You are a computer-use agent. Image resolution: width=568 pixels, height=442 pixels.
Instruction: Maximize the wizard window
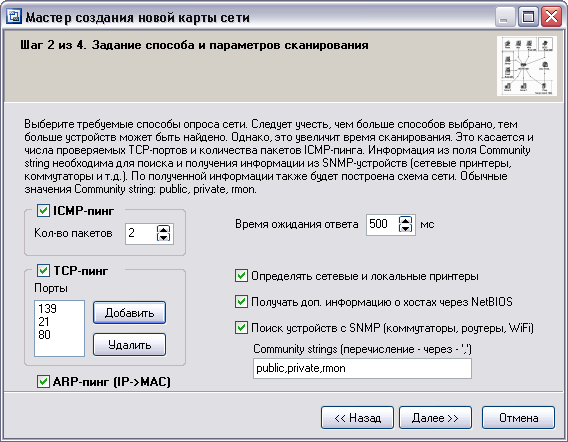click(x=528, y=17)
